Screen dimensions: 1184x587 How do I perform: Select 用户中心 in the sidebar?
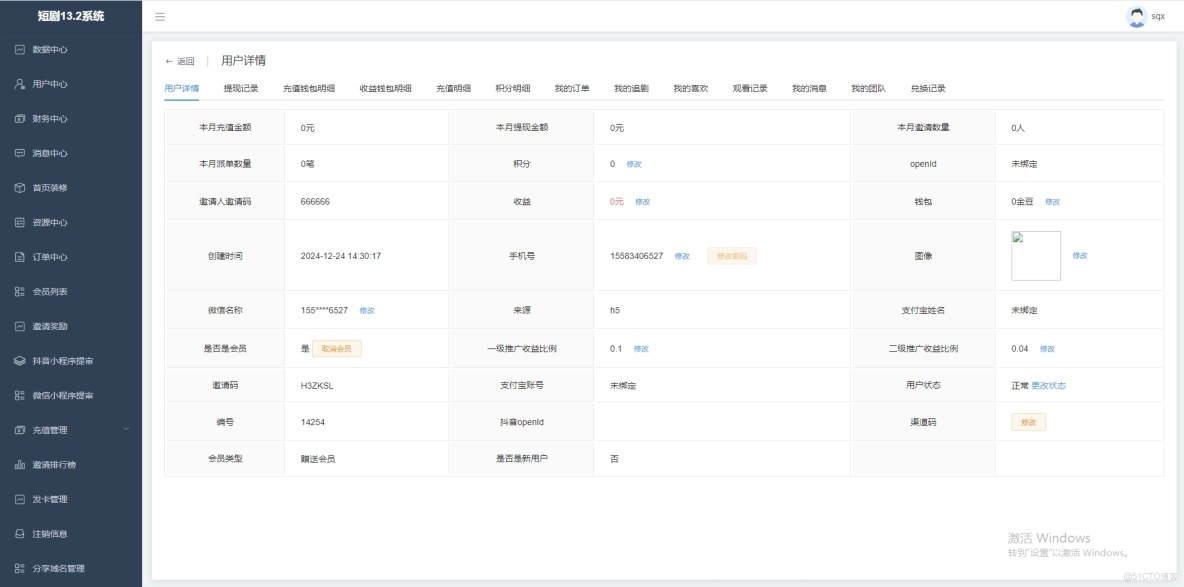[51, 82]
